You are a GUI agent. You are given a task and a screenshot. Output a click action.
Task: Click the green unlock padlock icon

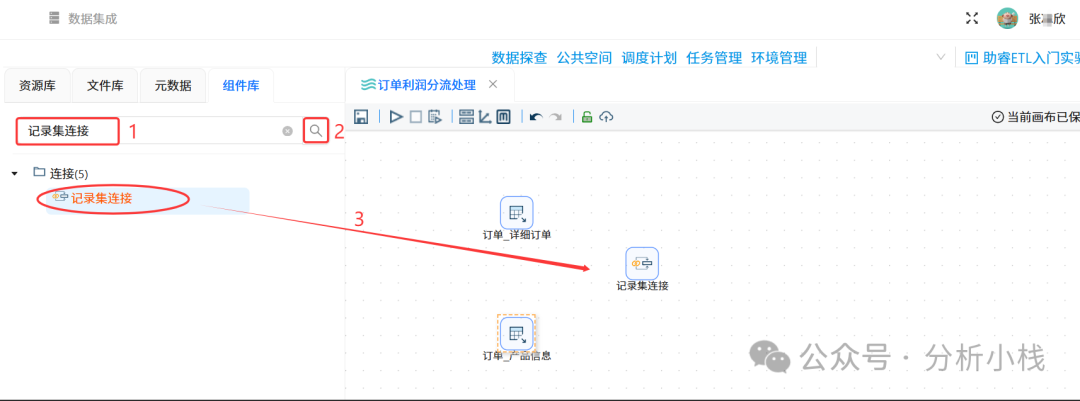click(x=587, y=116)
